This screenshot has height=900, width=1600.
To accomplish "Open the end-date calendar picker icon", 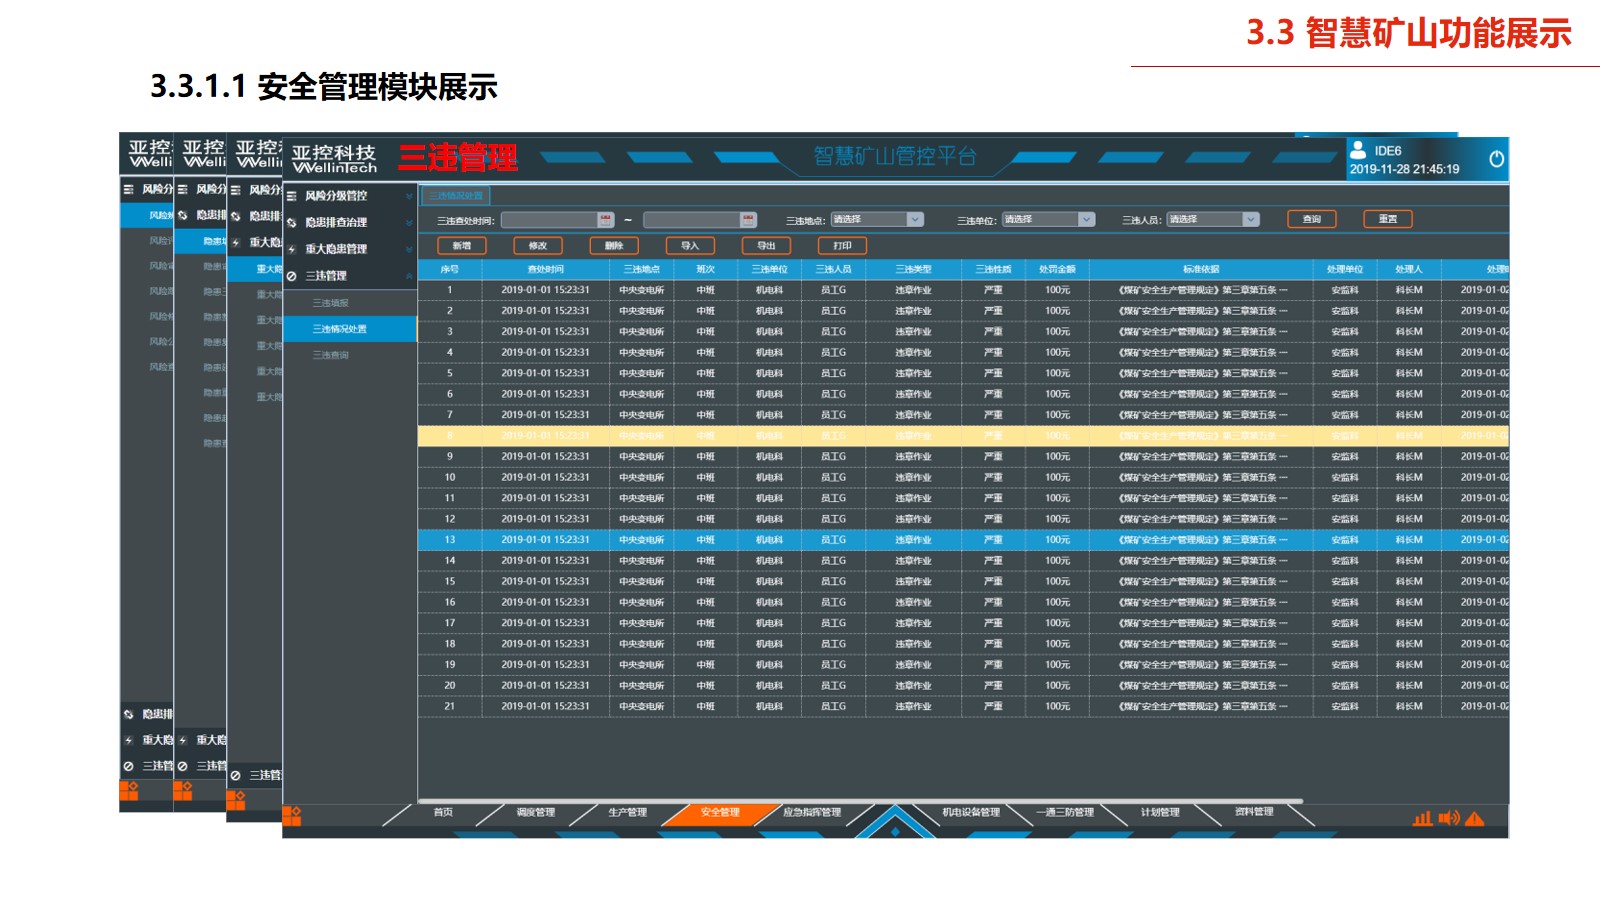I will [x=748, y=220].
